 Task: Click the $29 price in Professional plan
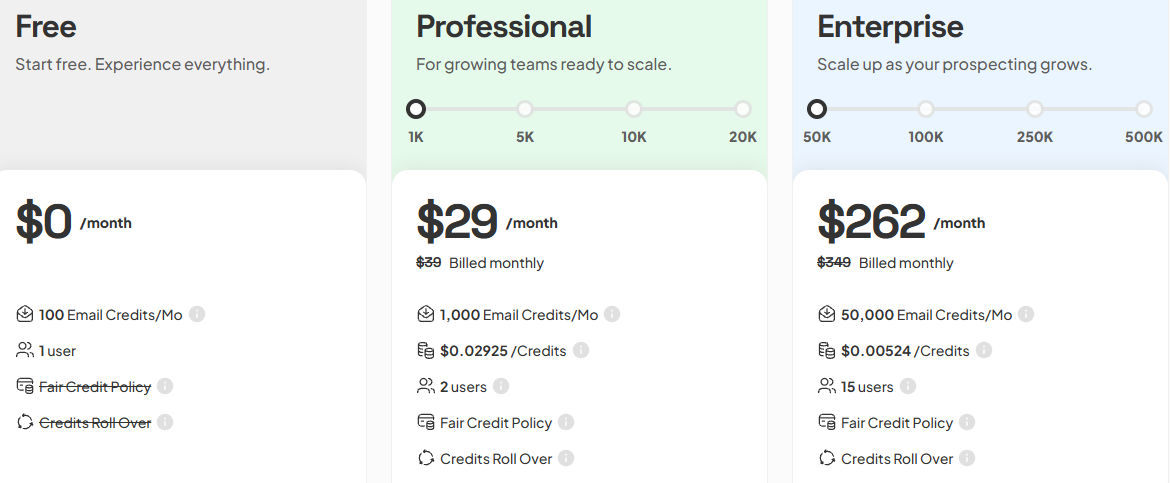pyautogui.click(x=457, y=222)
